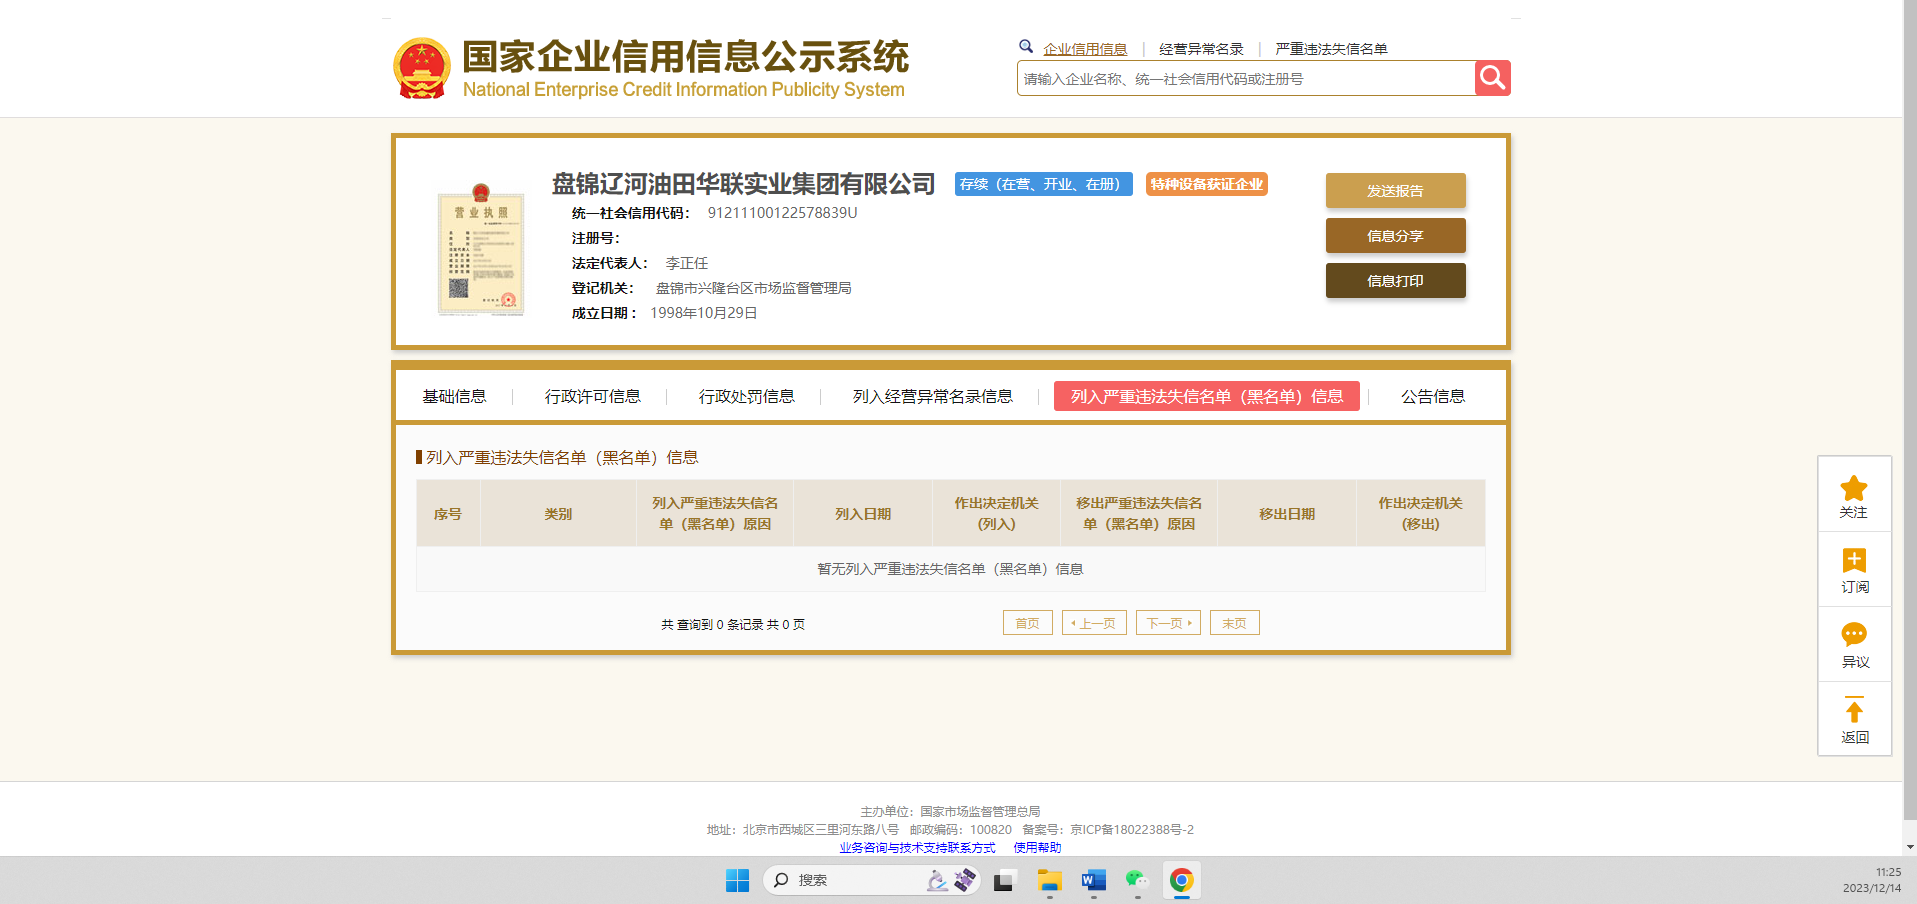This screenshot has height=904, width=1917.
Task: Click the 列入日期 column header
Action: click(x=863, y=514)
